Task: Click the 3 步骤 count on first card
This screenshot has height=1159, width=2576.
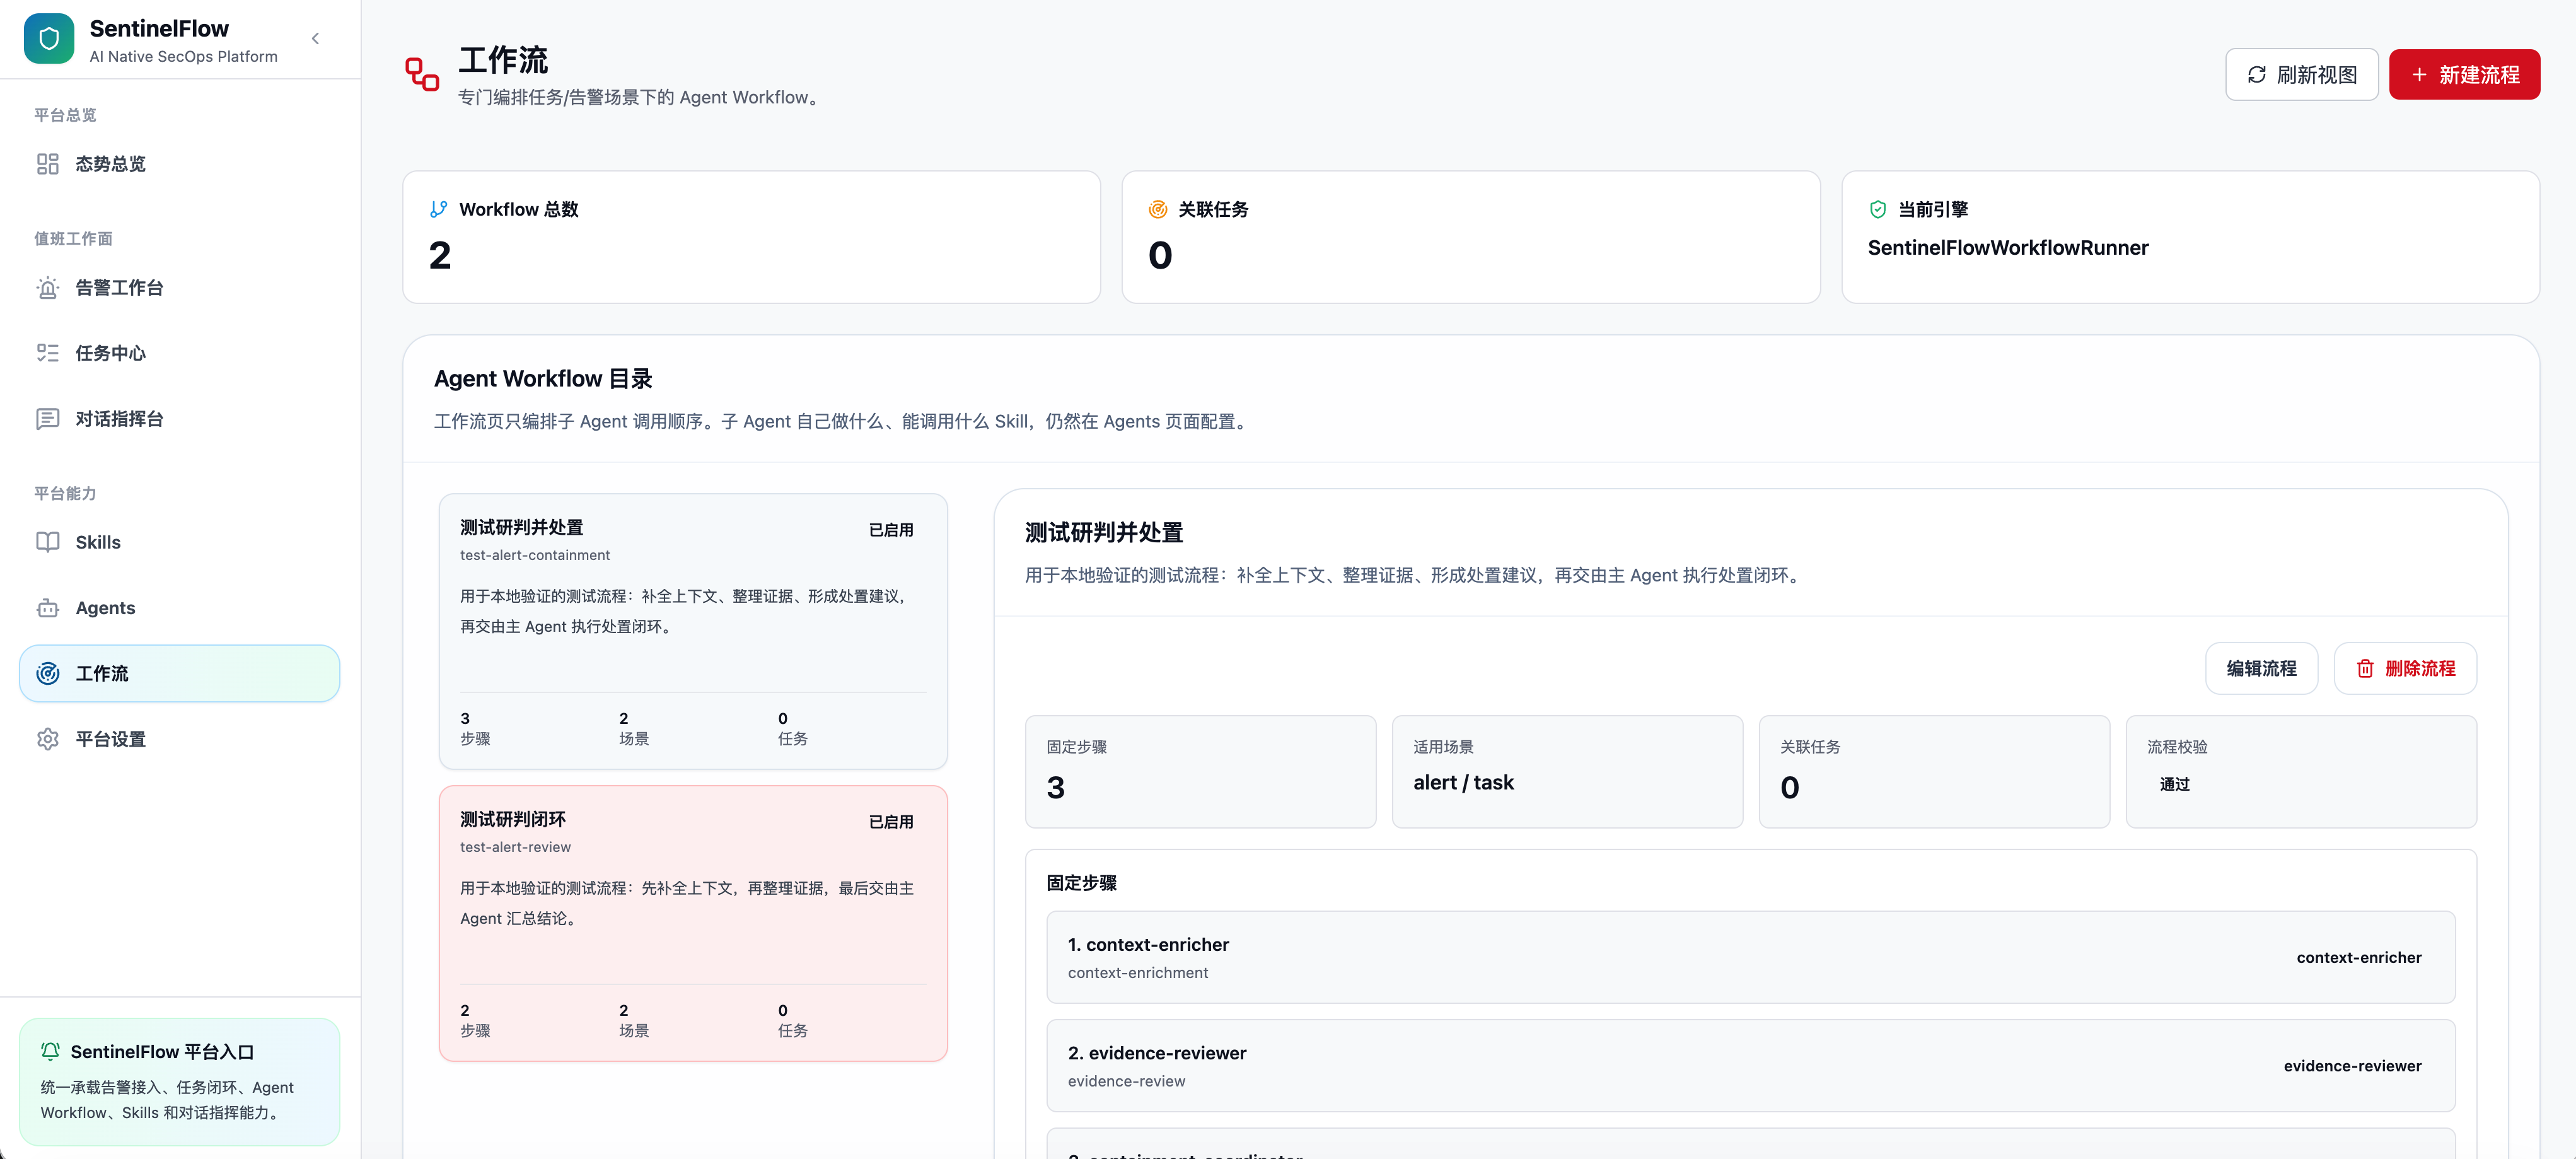Action: [x=475, y=728]
